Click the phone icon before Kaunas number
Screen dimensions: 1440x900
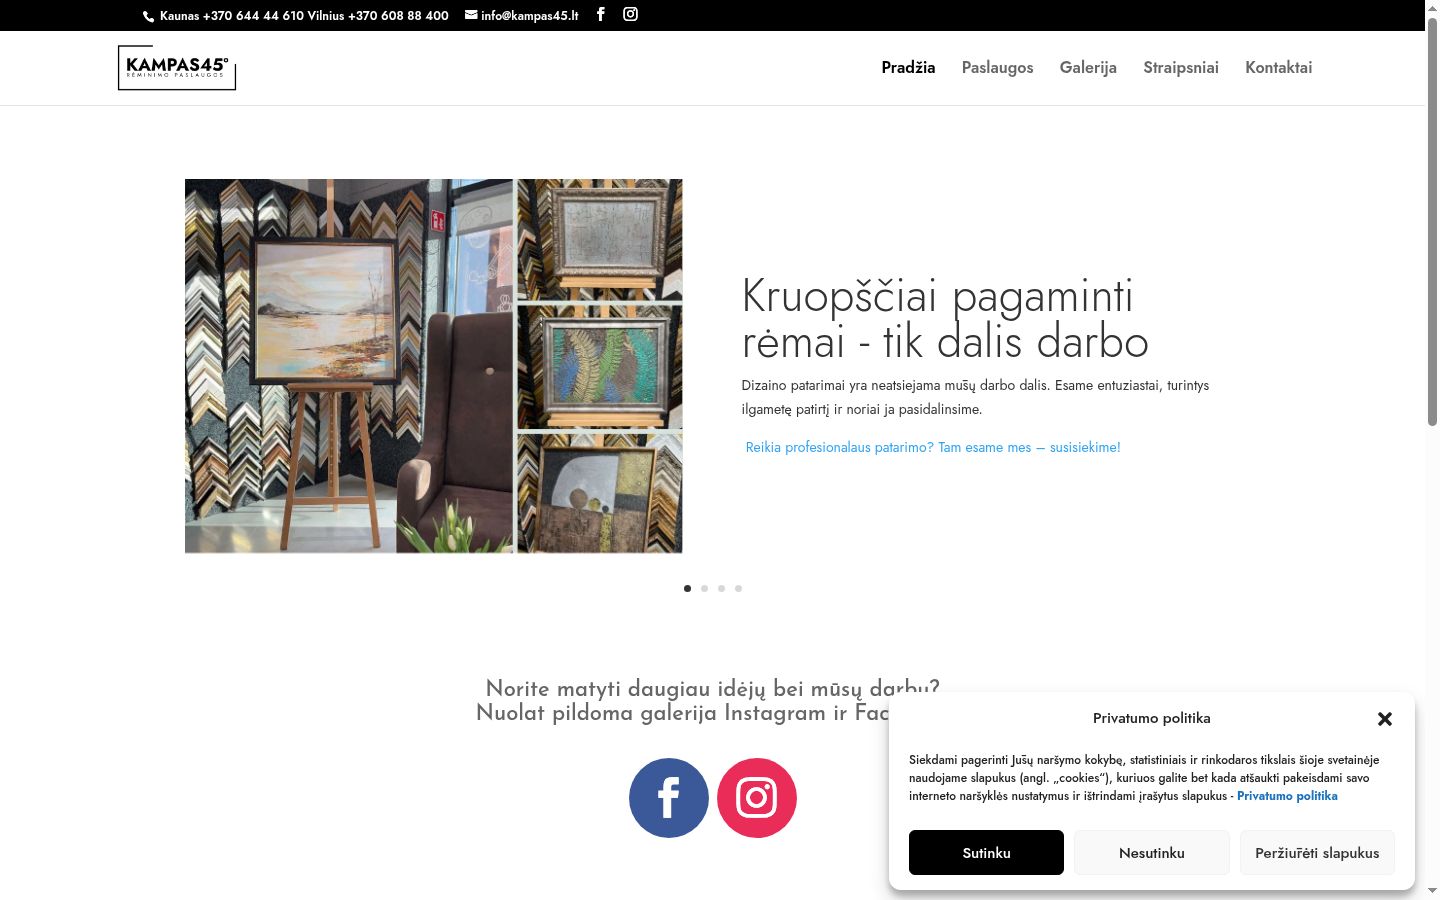click(149, 16)
